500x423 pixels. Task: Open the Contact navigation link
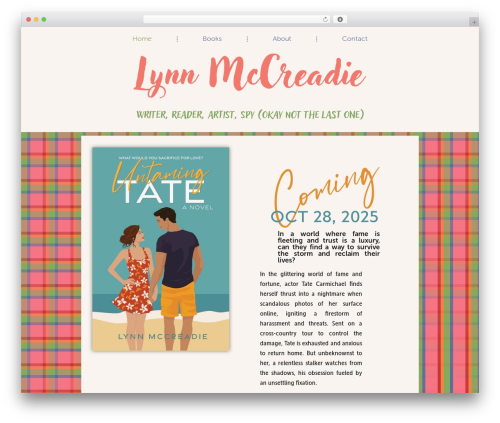coord(354,39)
